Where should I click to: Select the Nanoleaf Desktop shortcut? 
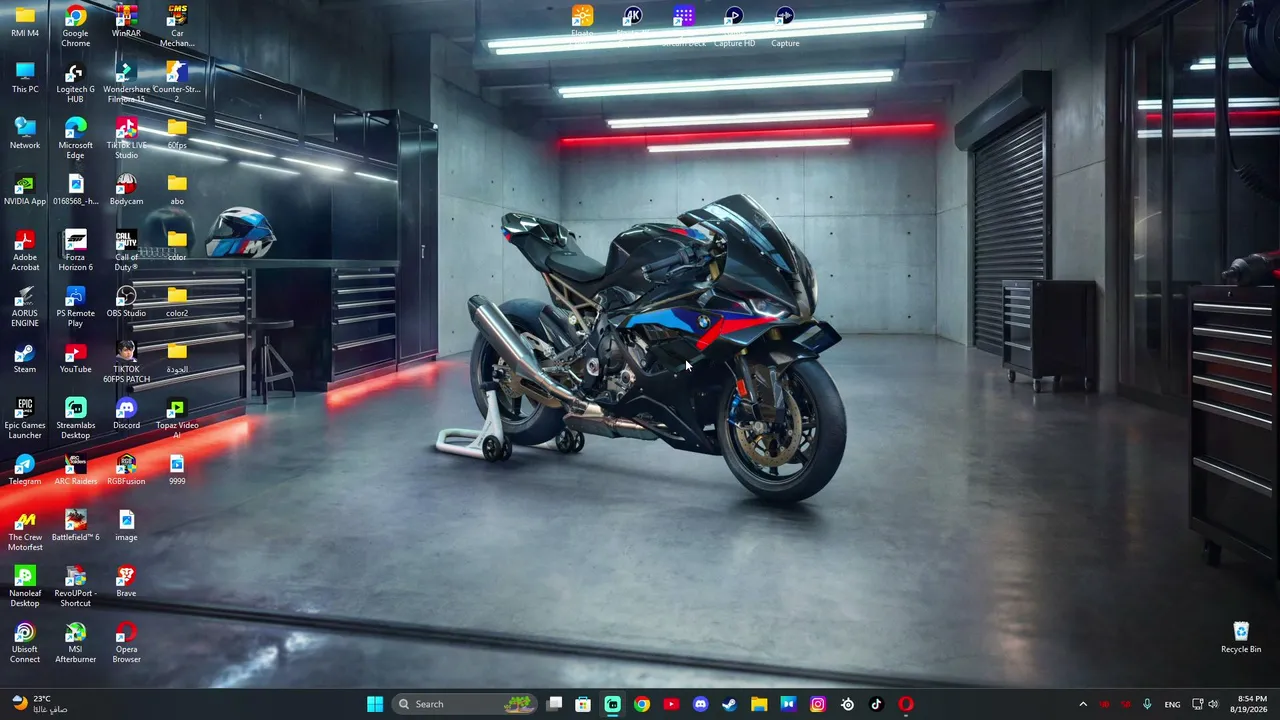click(x=25, y=586)
